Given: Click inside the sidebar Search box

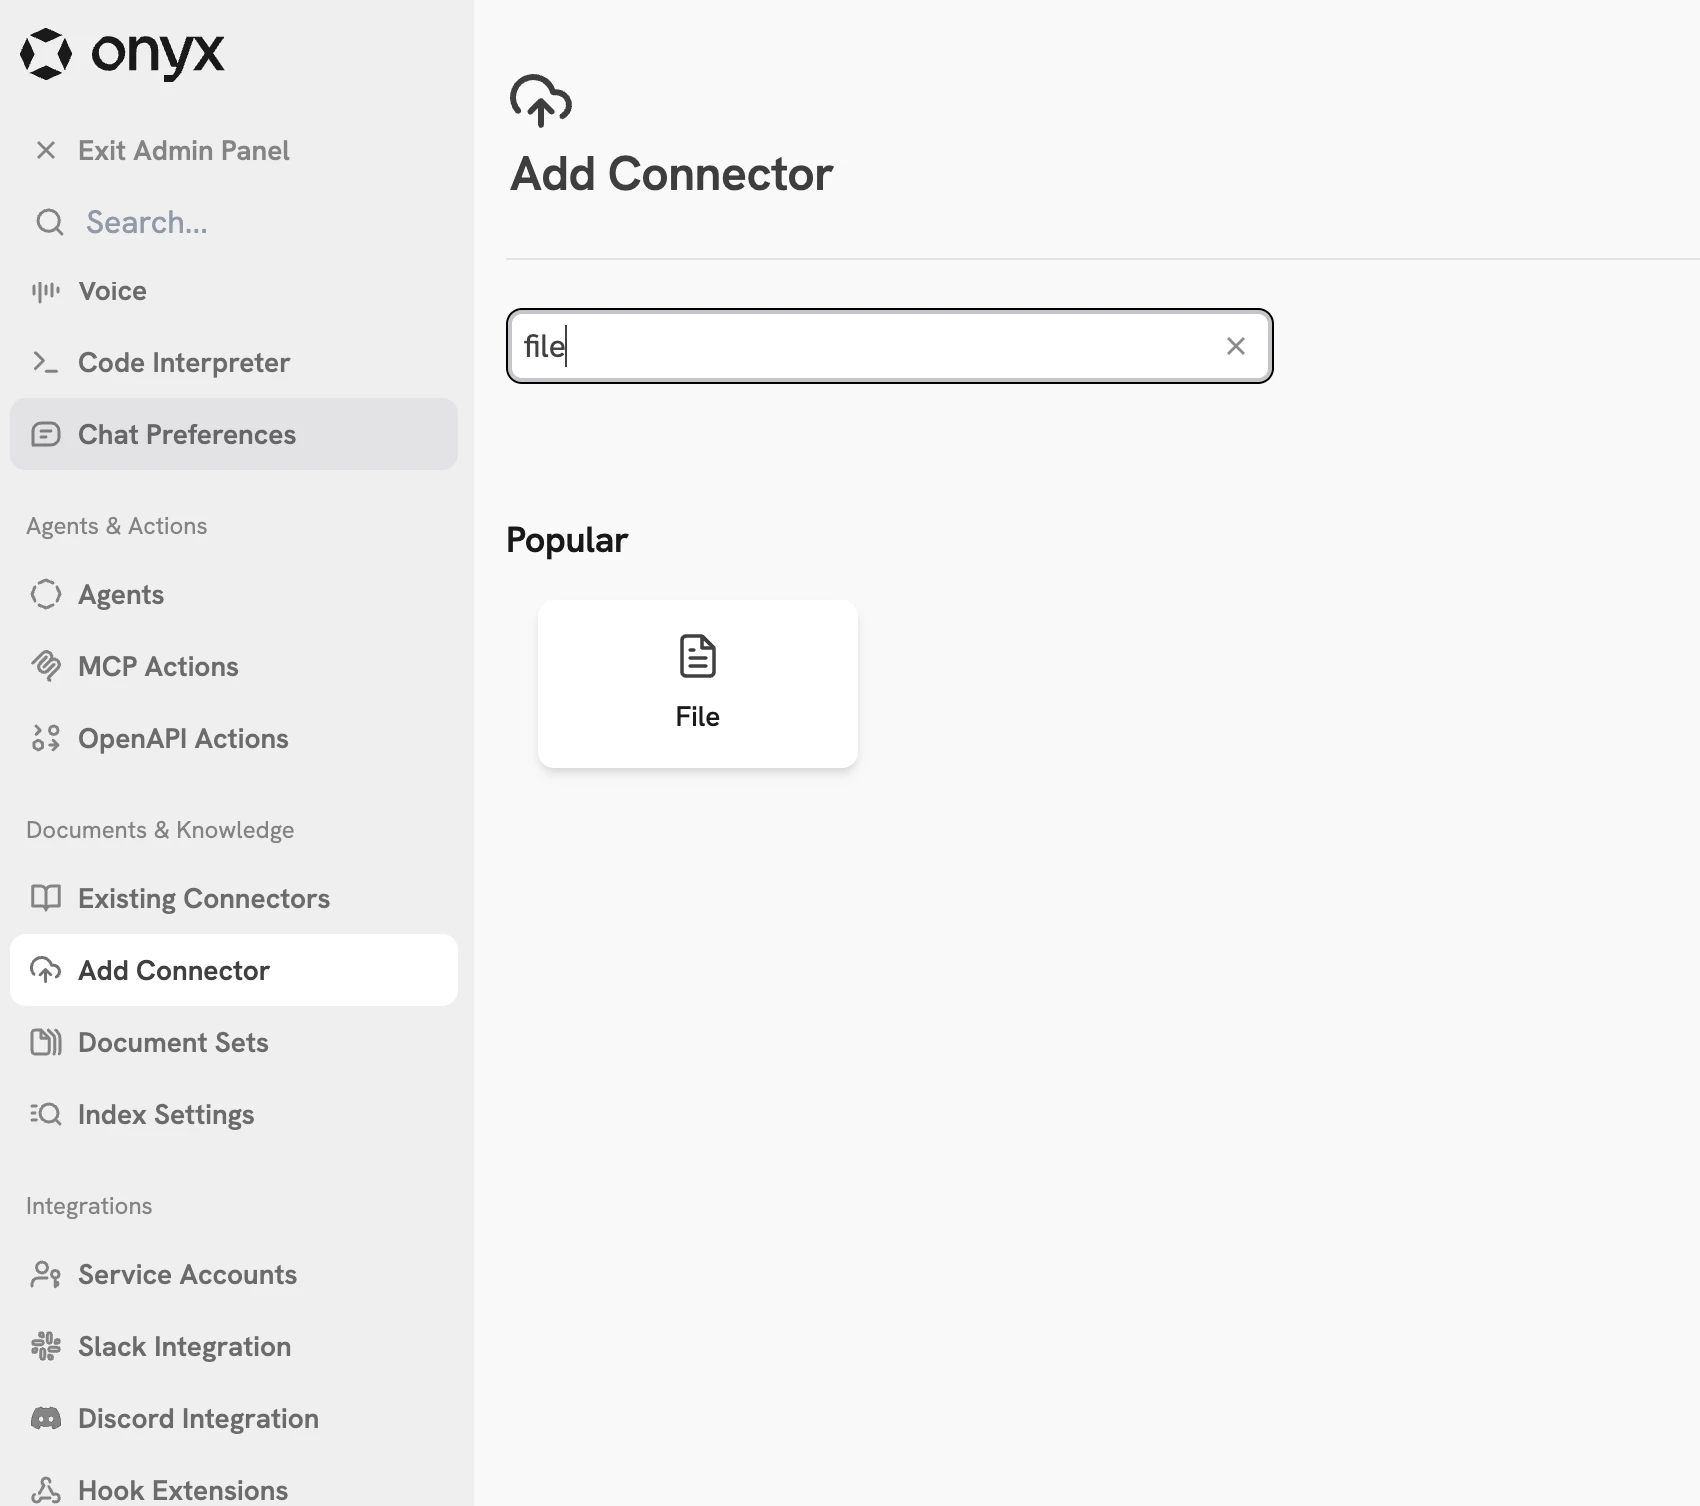Looking at the screenshot, I should coord(145,222).
